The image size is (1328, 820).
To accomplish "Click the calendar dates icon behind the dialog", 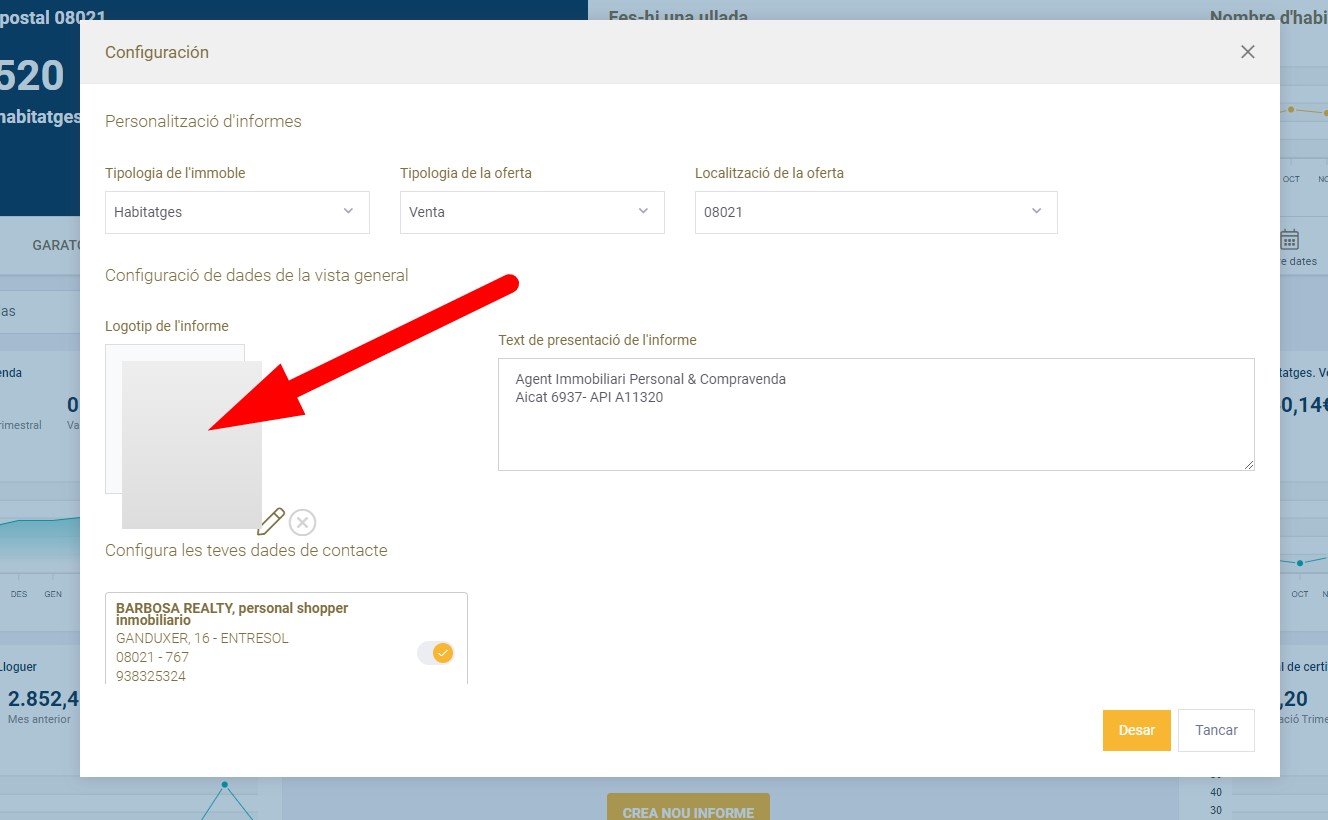I will pos(1290,240).
